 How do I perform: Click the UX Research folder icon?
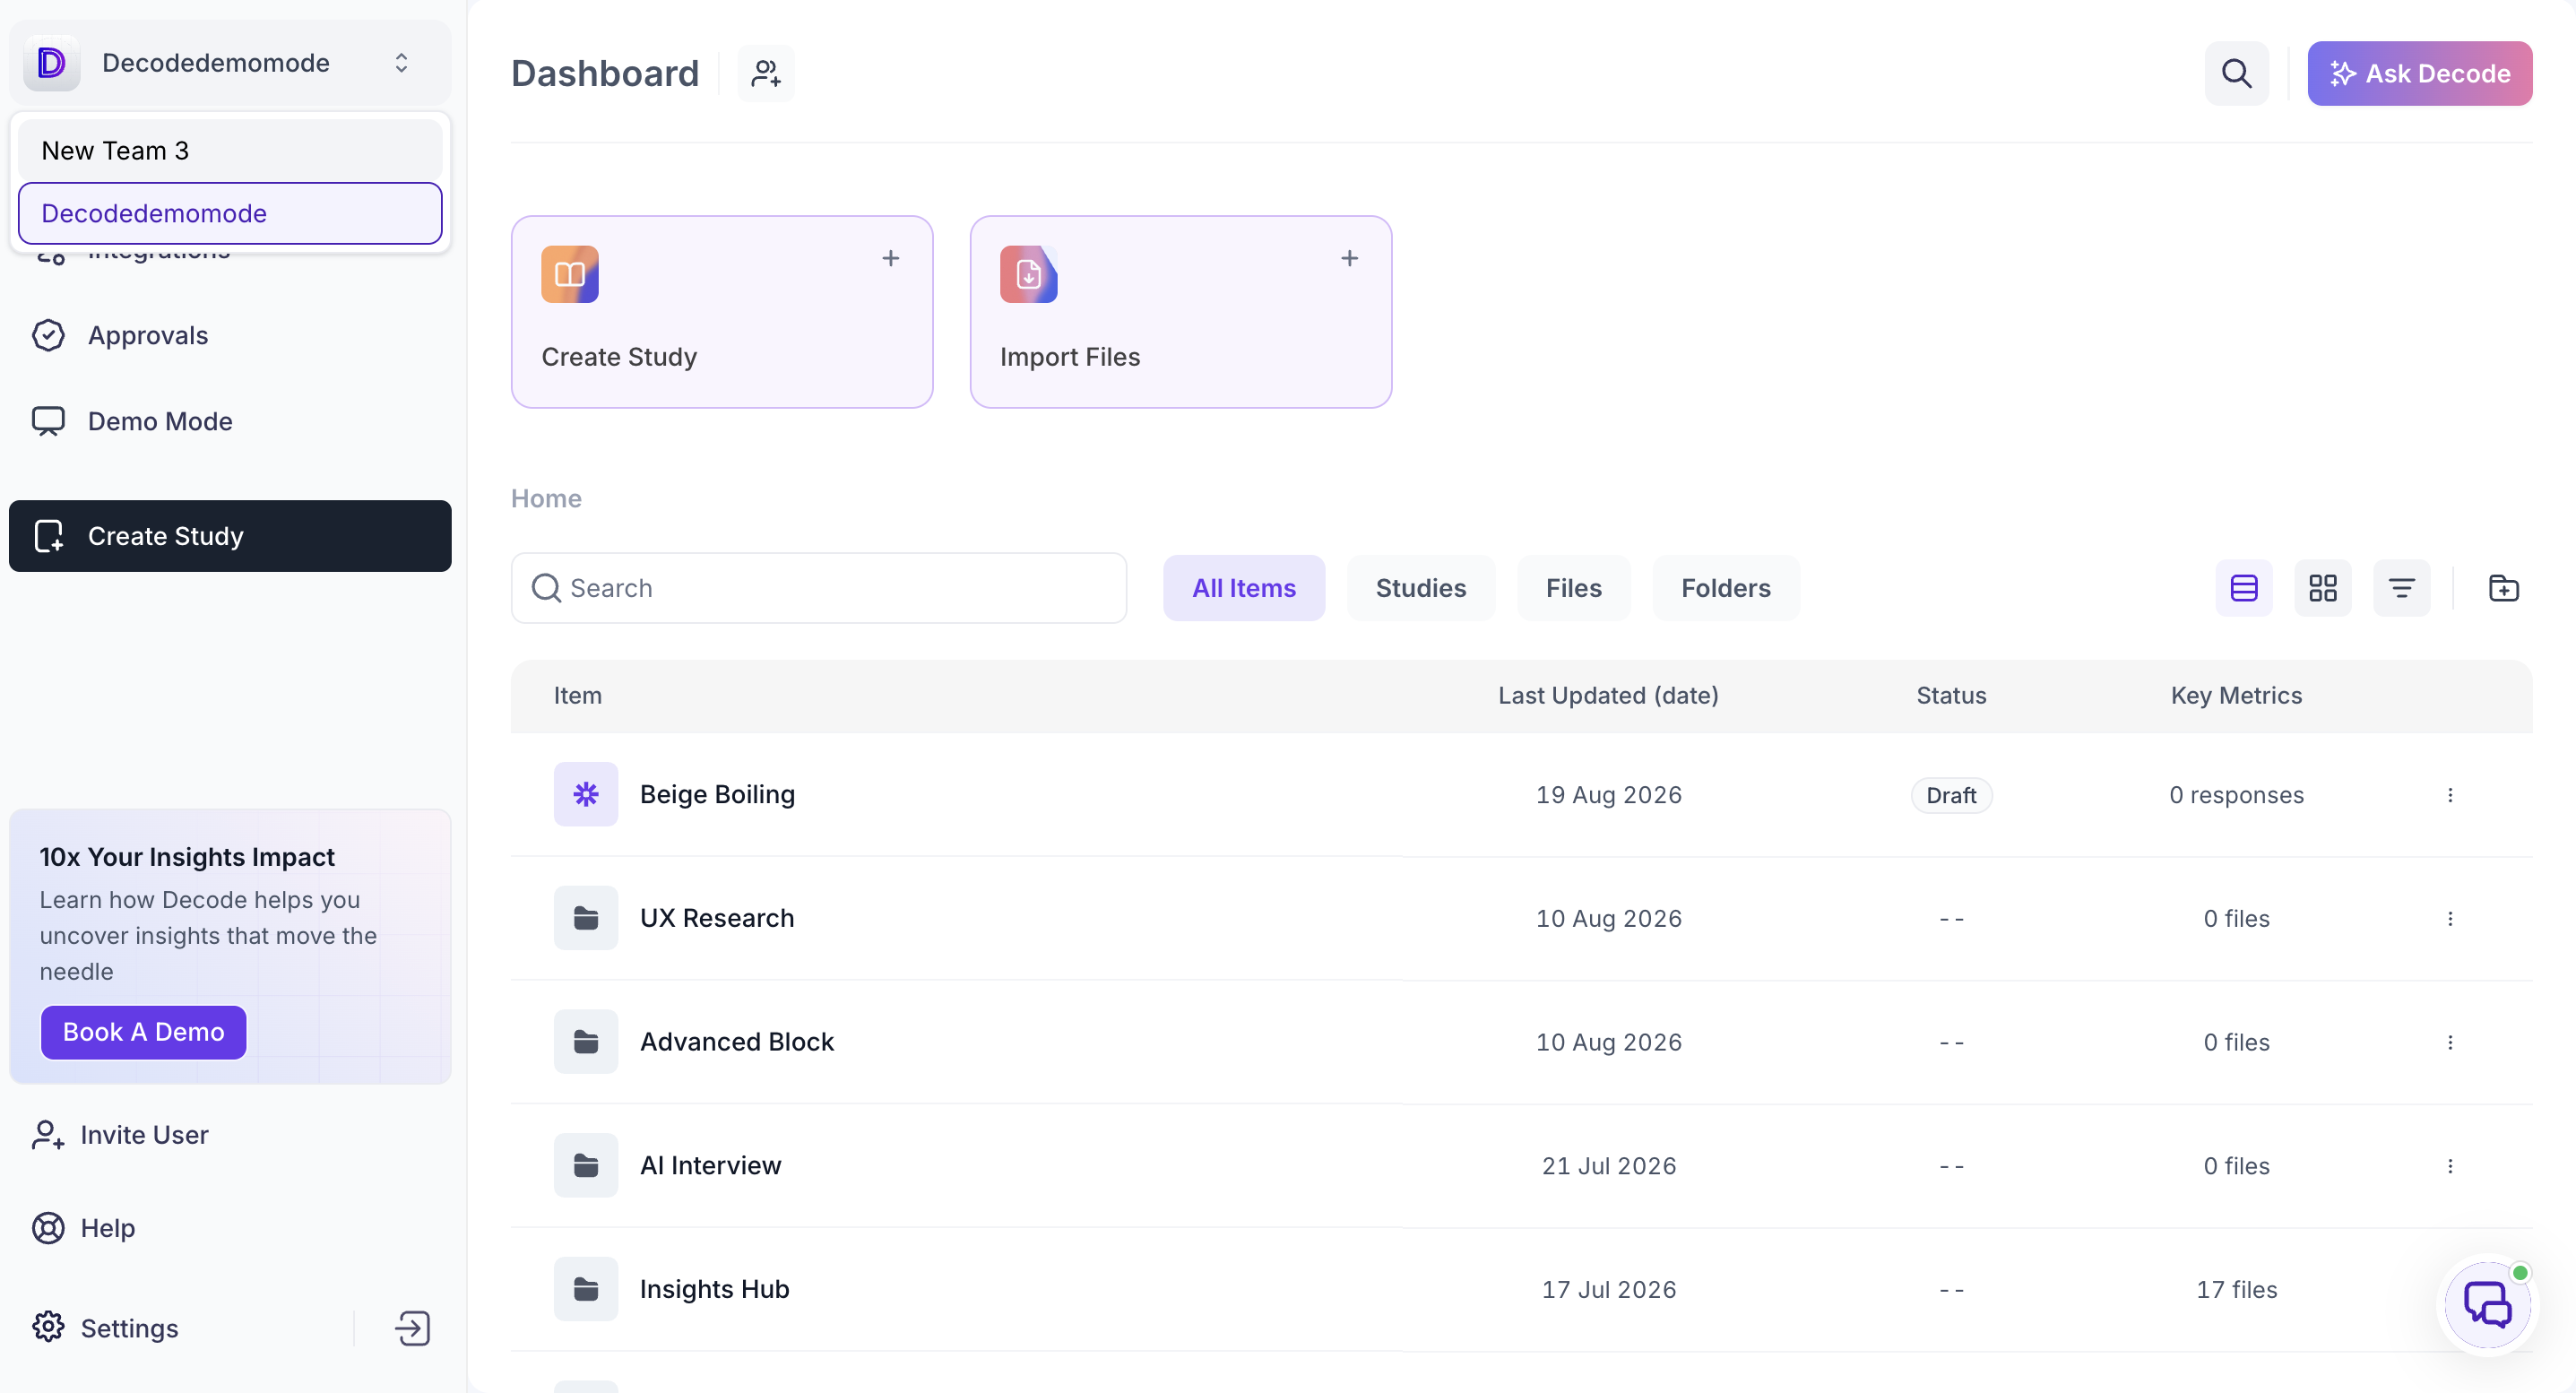tap(586, 918)
